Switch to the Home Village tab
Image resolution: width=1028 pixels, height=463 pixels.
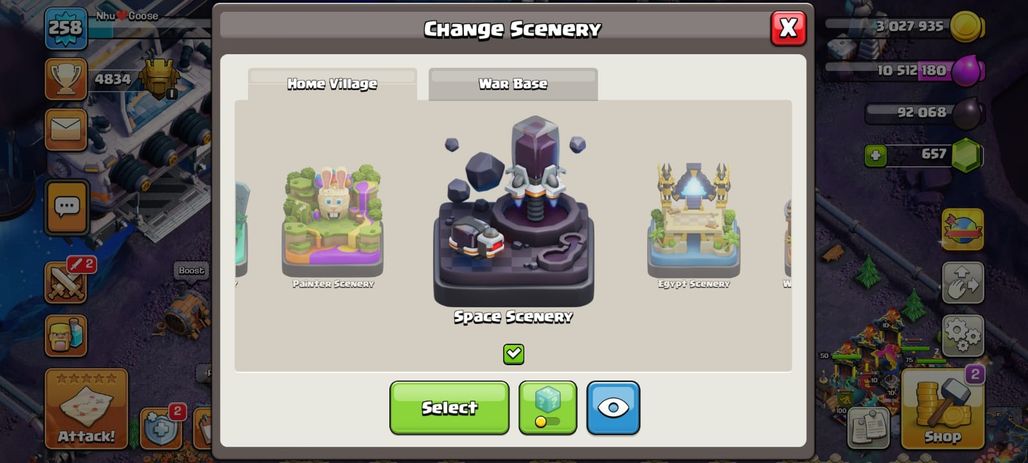click(x=332, y=84)
